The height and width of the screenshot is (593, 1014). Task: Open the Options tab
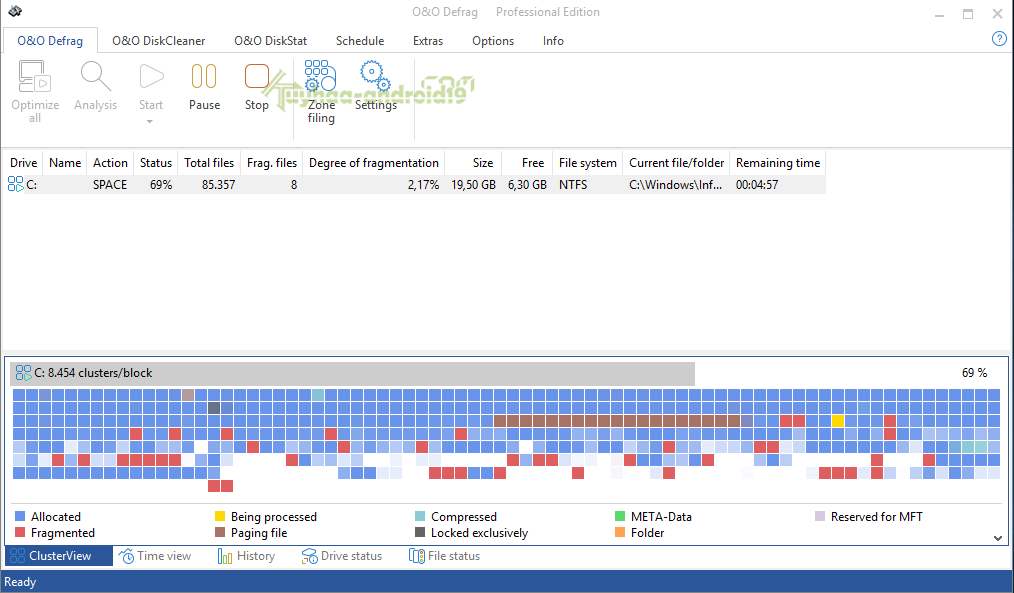coord(493,41)
